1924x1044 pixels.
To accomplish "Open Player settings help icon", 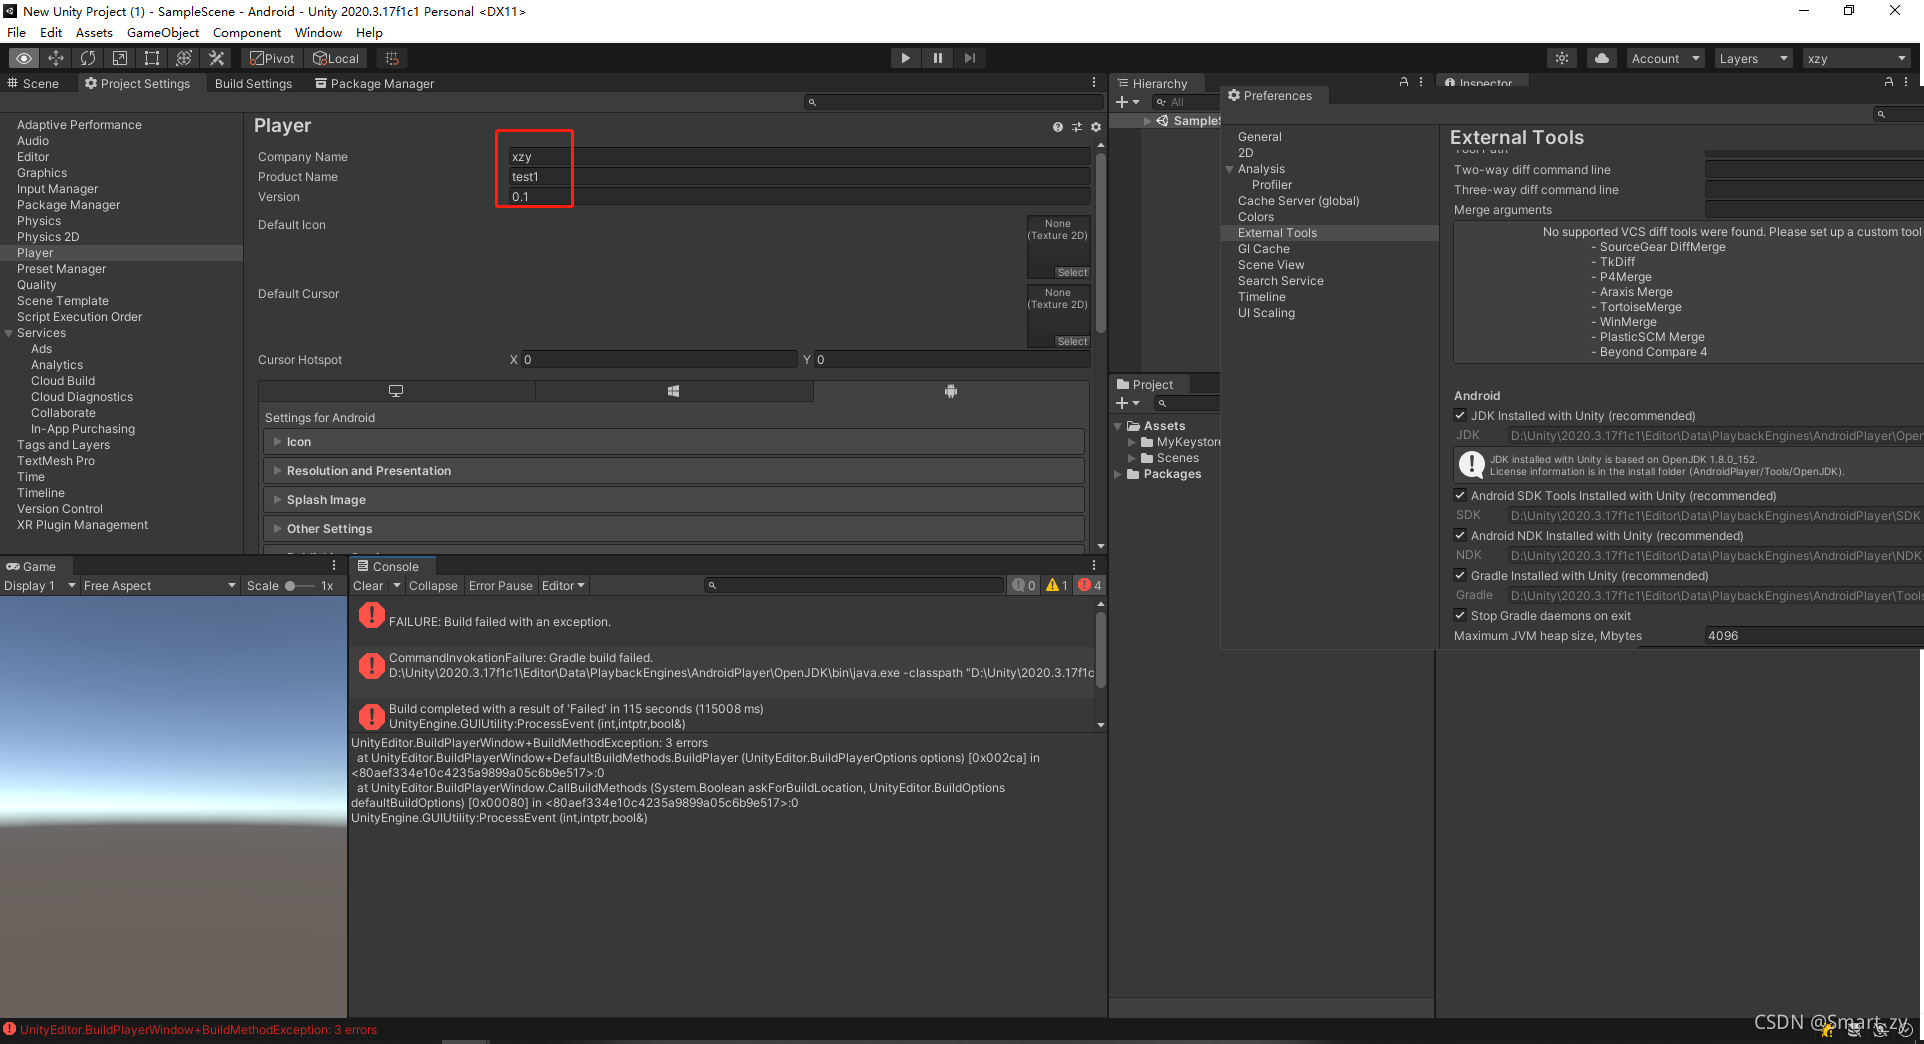I will pyautogui.click(x=1058, y=127).
